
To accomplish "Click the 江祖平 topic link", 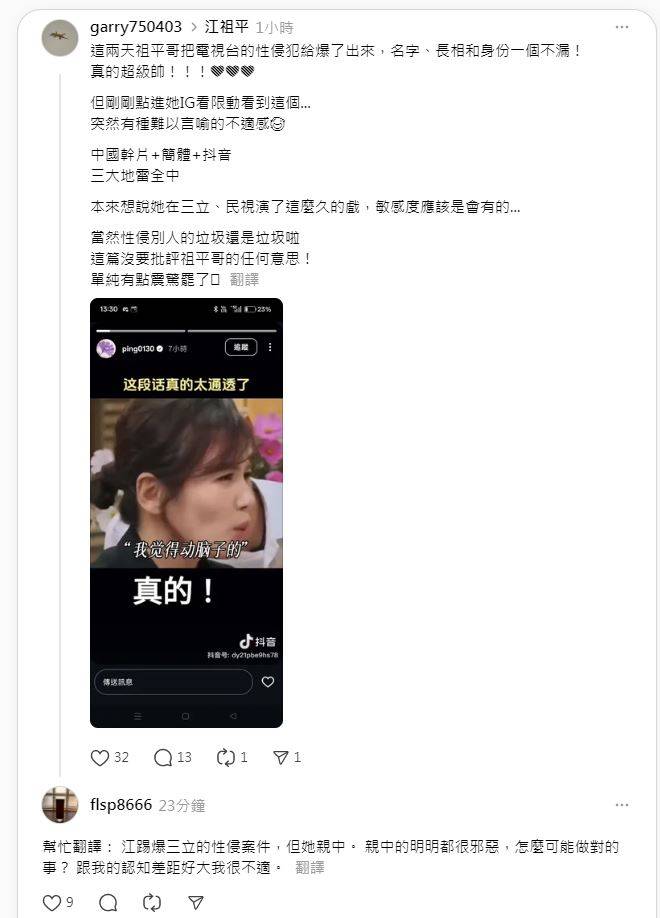I will tap(227, 27).
